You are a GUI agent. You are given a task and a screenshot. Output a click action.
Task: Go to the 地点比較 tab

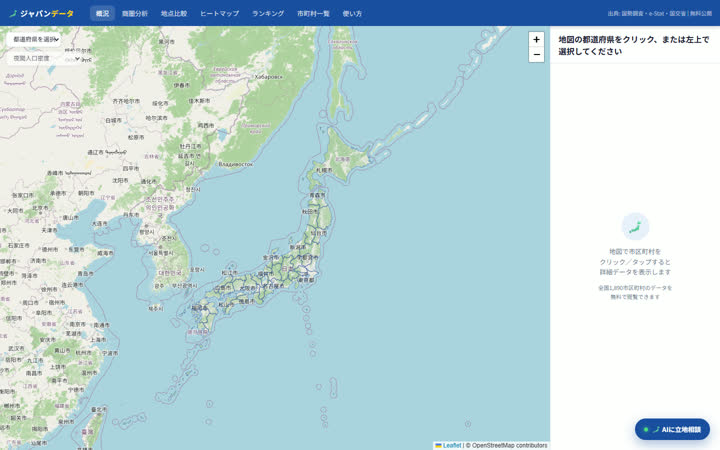pyautogui.click(x=174, y=13)
